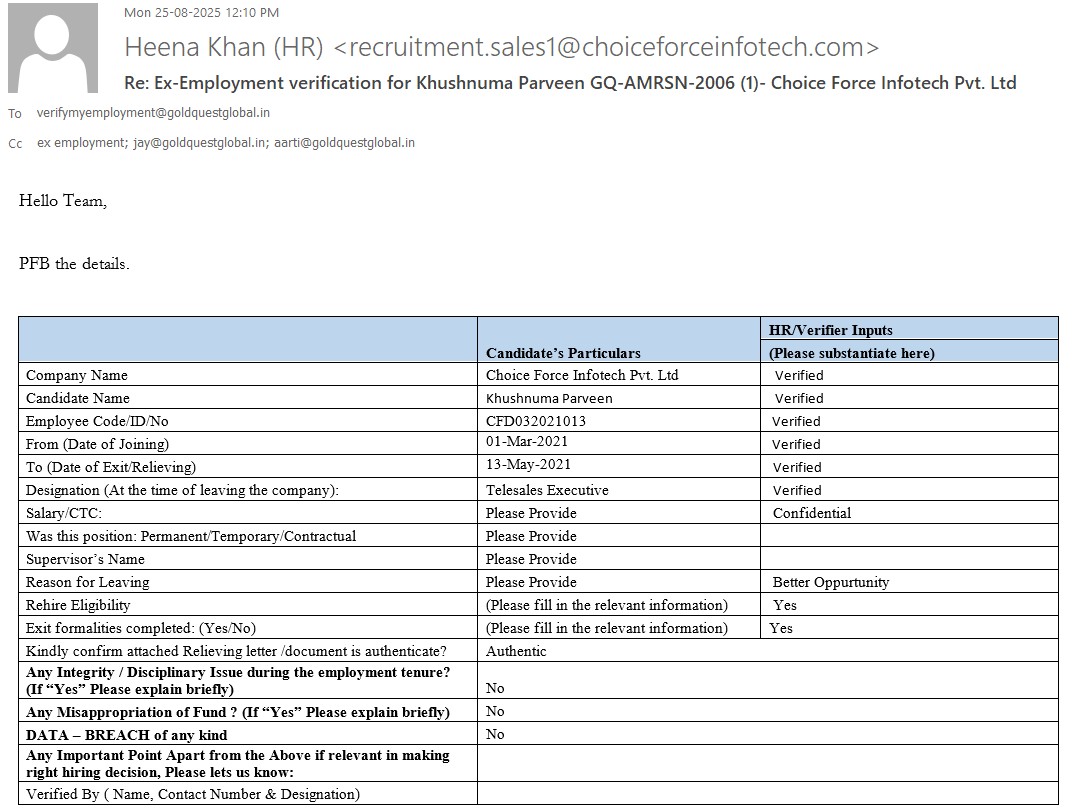Click the employee code CFD032021013

(x=536, y=421)
